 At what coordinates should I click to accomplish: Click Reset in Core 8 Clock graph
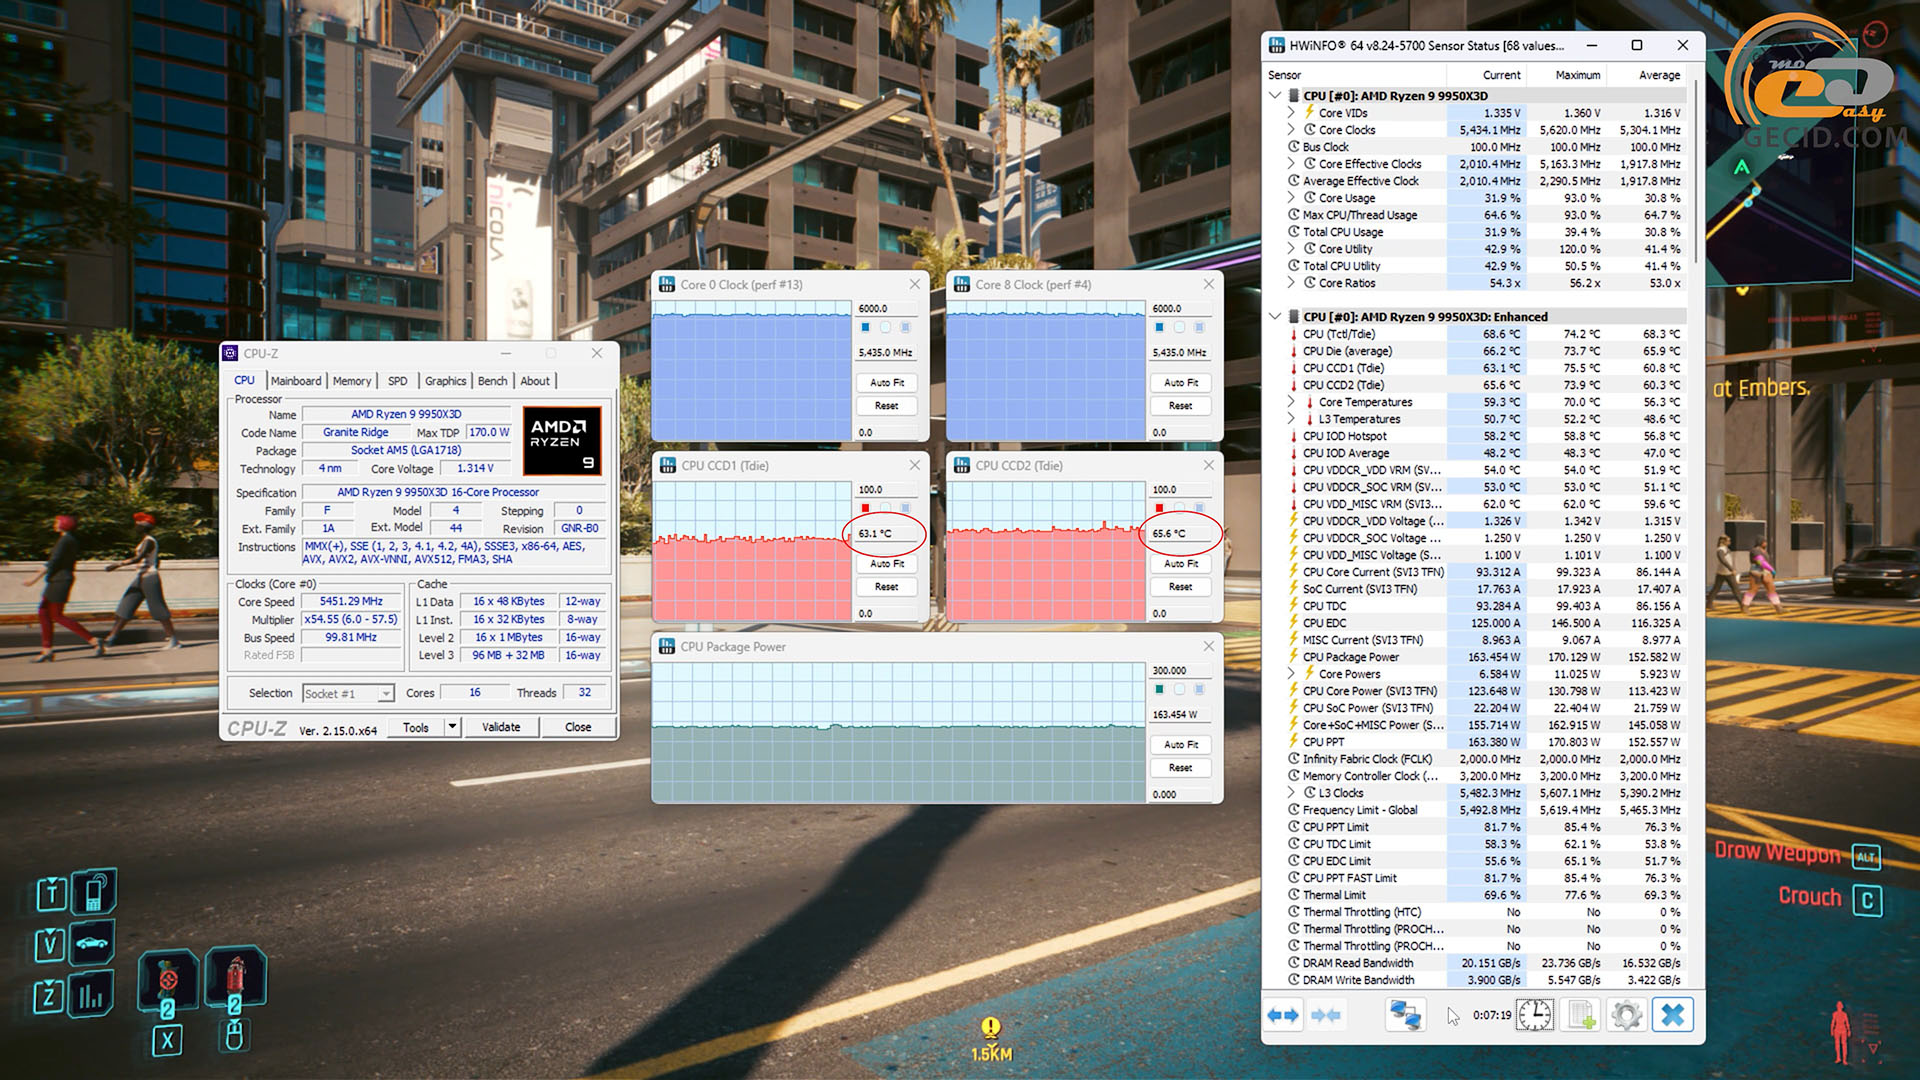[x=1181, y=406]
